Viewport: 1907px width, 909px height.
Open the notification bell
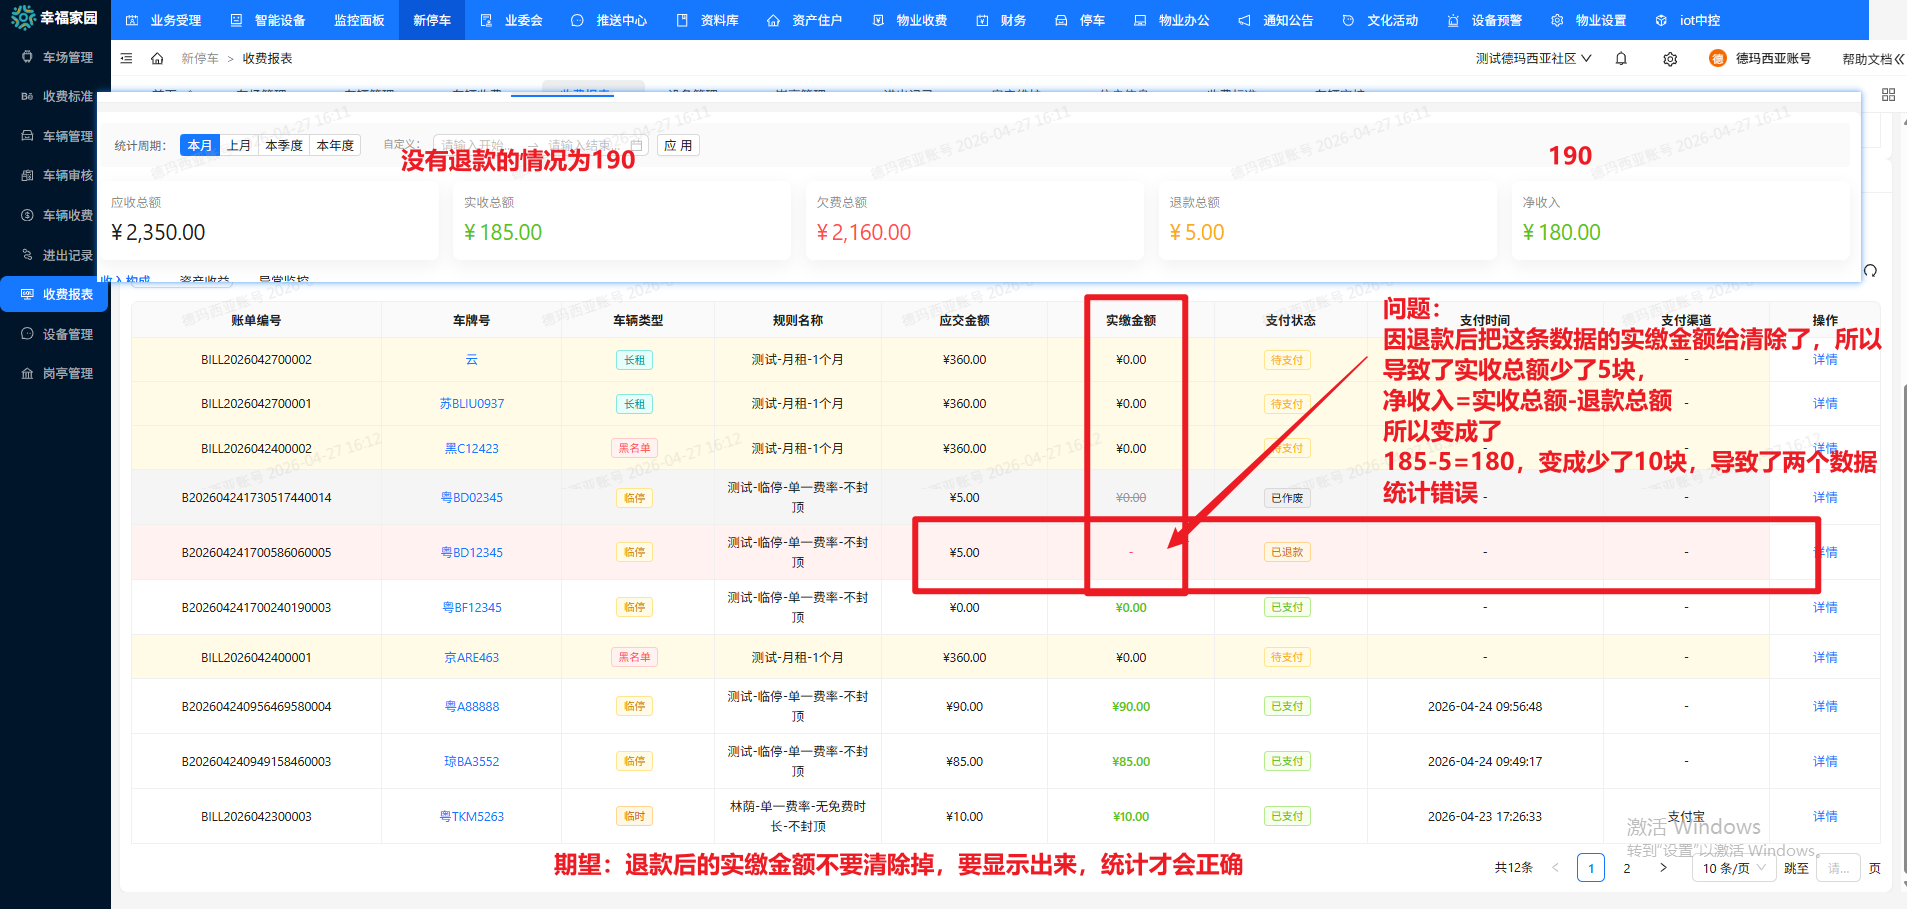click(1621, 59)
